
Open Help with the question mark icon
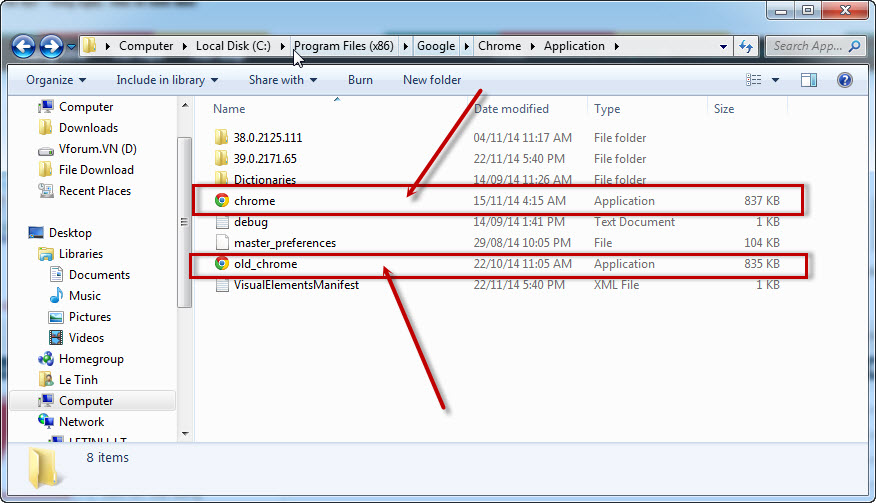pyautogui.click(x=845, y=80)
